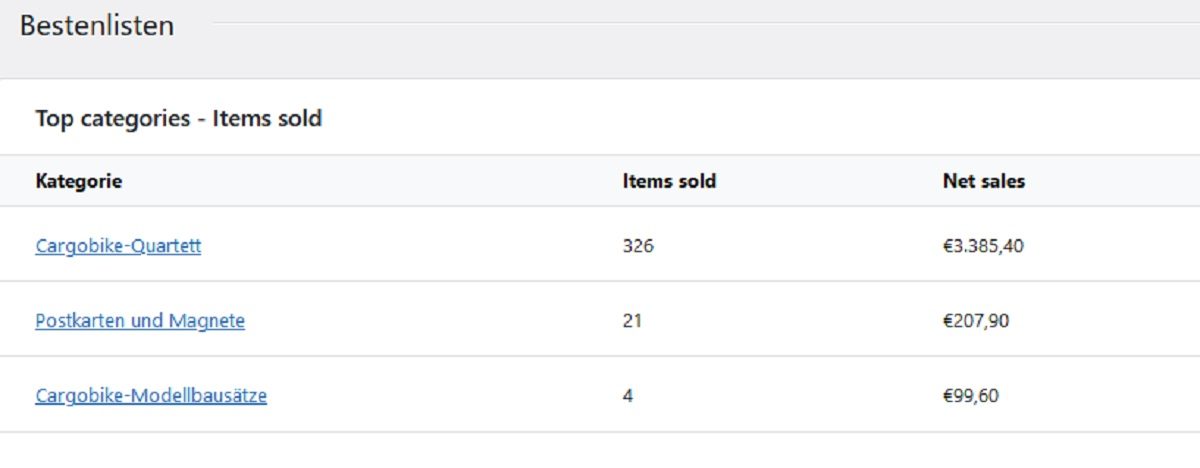The width and height of the screenshot is (1200, 468).
Task: Click the divider line beside Bestenlisten heading
Action: (x=705, y=22)
